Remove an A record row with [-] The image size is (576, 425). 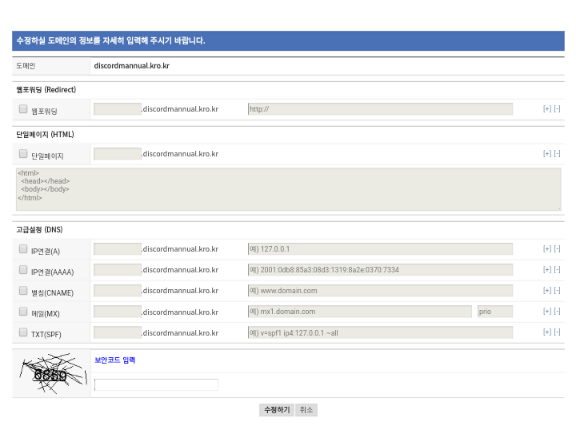[557, 249]
